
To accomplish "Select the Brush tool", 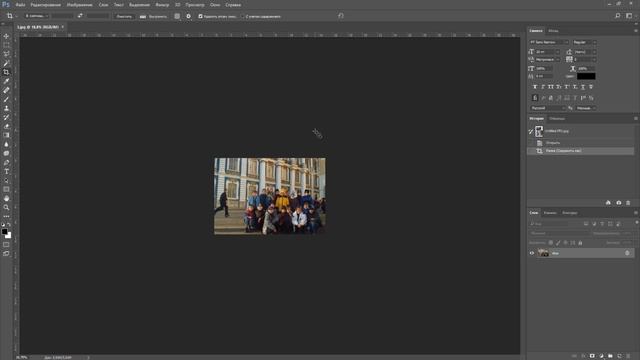I will coord(6,99).
